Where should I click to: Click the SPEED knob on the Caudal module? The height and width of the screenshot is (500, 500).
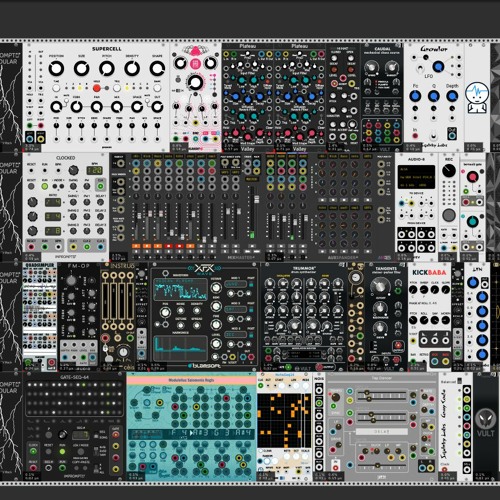coord(371,68)
